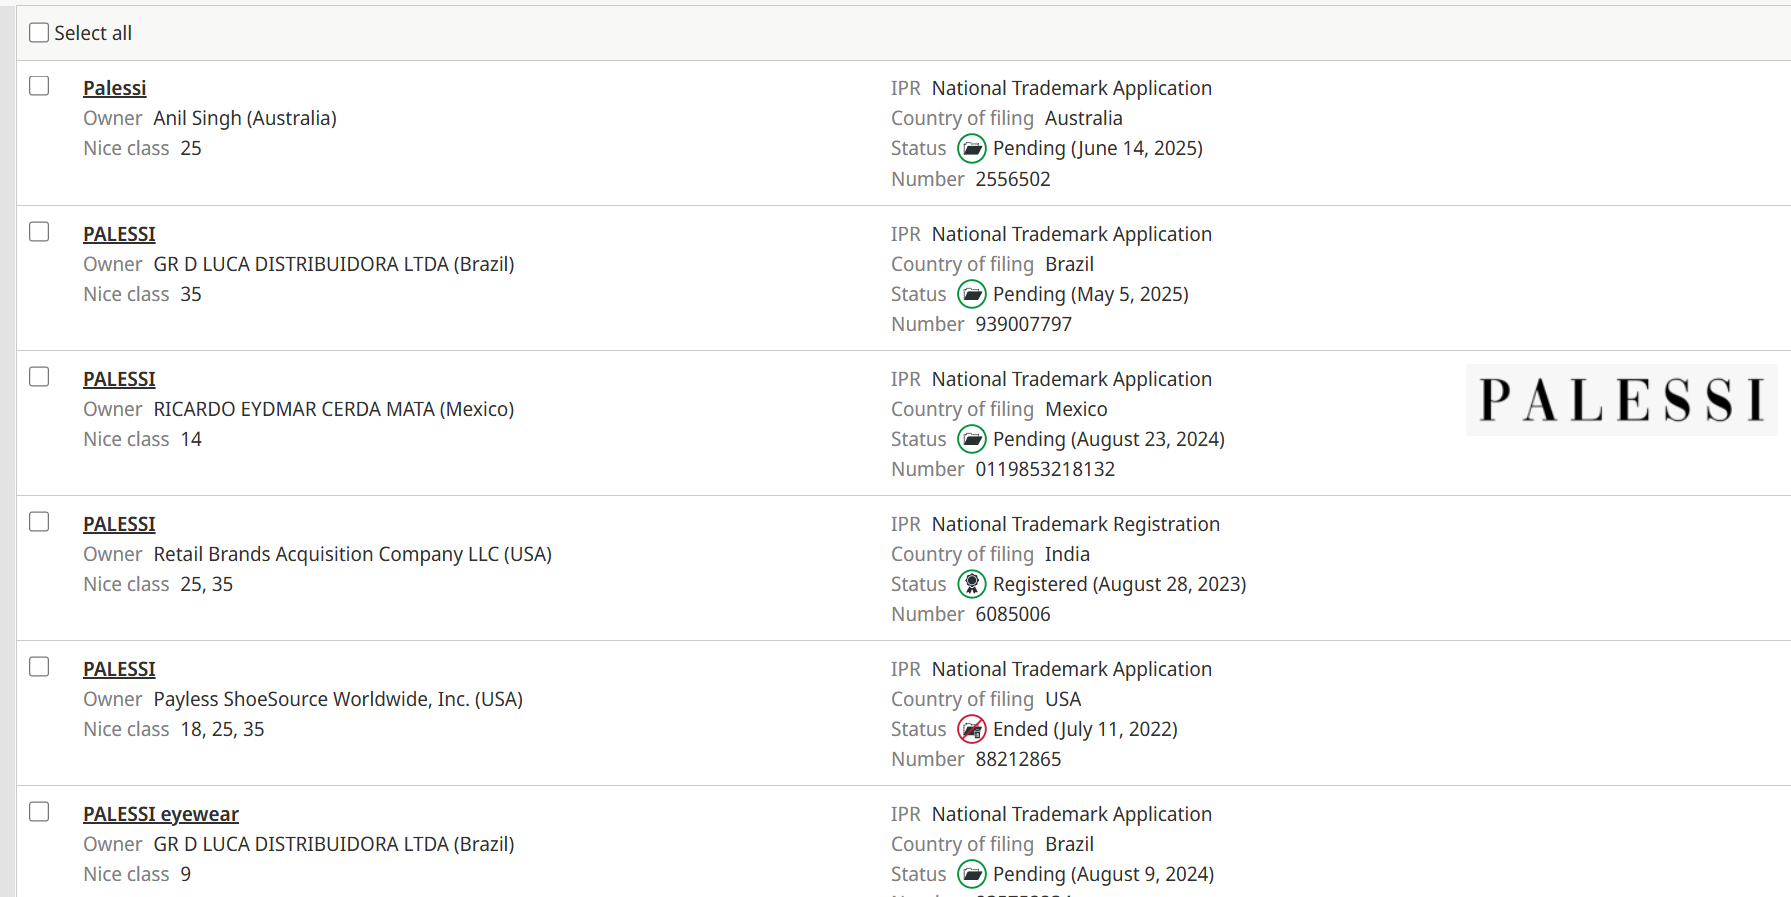
Task: Select checkbox for RICARDO EYDMAR CERDA MATA entry
Action: (x=39, y=377)
